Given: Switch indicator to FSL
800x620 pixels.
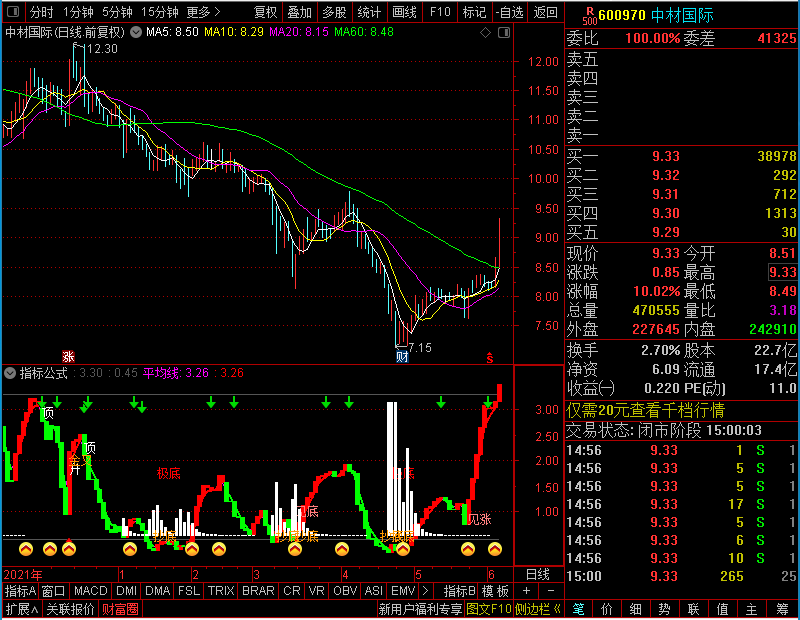Looking at the screenshot, I should [189, 591].
